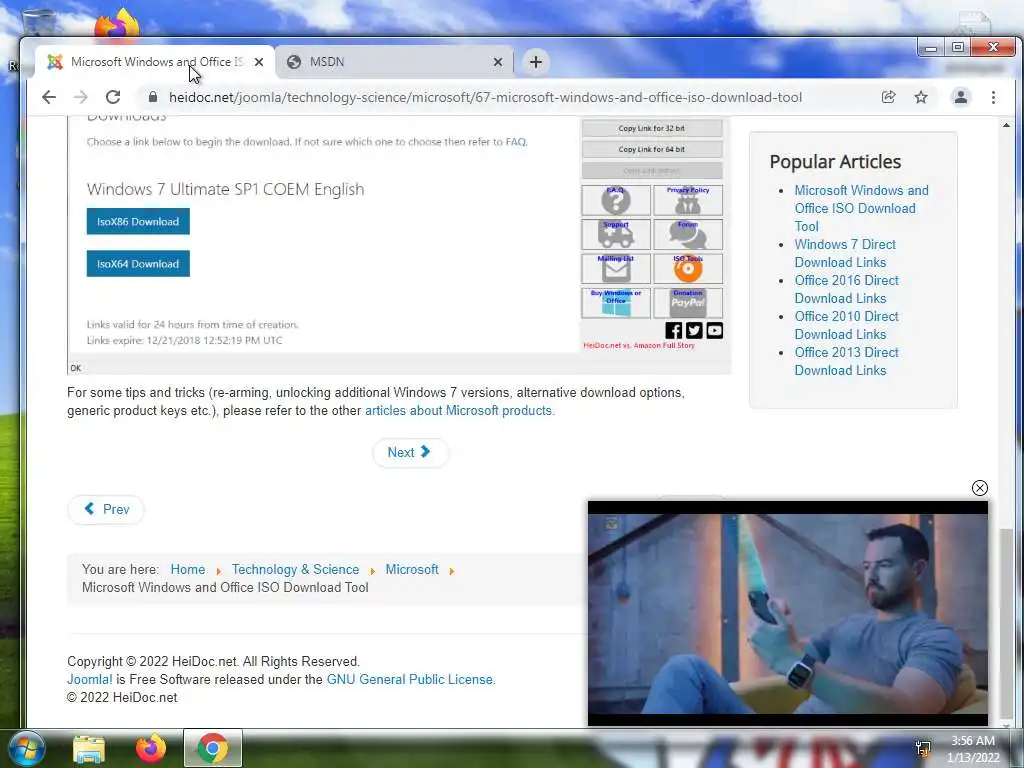The height and width of the screenshot is (768, 1024).
Task: Click Technology & Science breadcrumb link
Action: coord(295,569)
